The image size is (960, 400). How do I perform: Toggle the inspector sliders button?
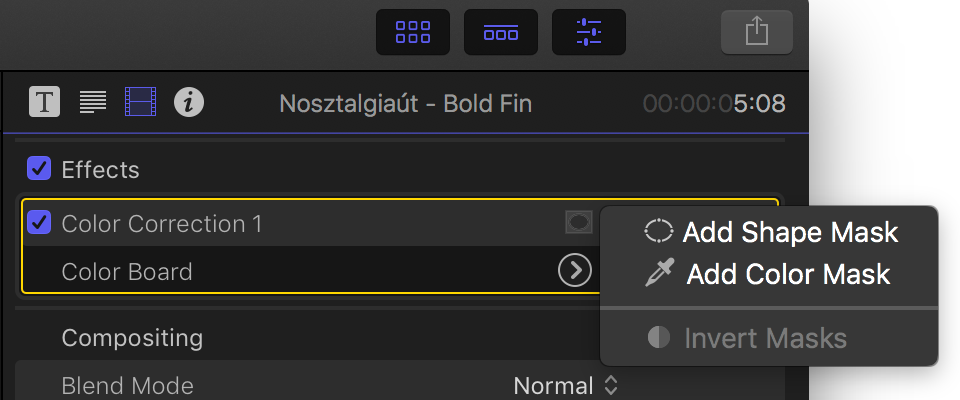(589, 32)
